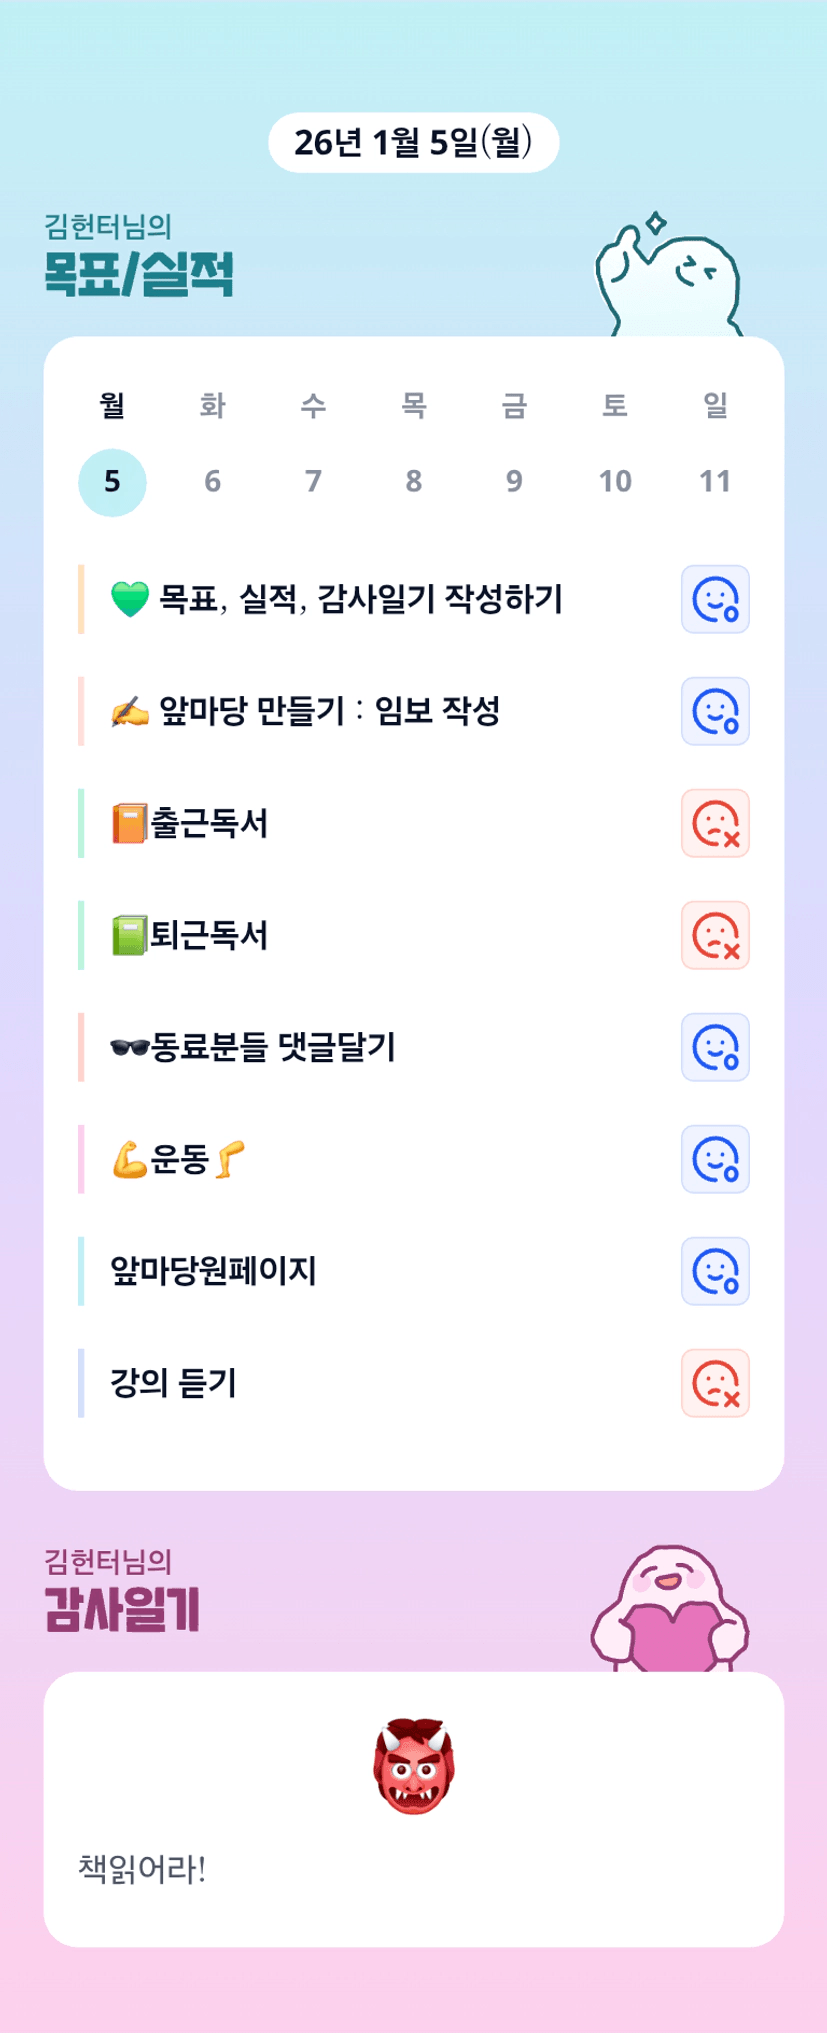Click the red sad face for 강의 듣기
The width and height of the screenshot is (827, 2033).
click(x=715, y=1384)
